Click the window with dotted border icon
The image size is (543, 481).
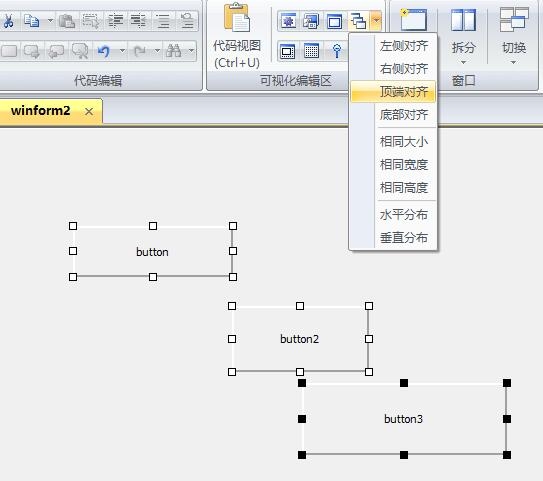point(287,51)
